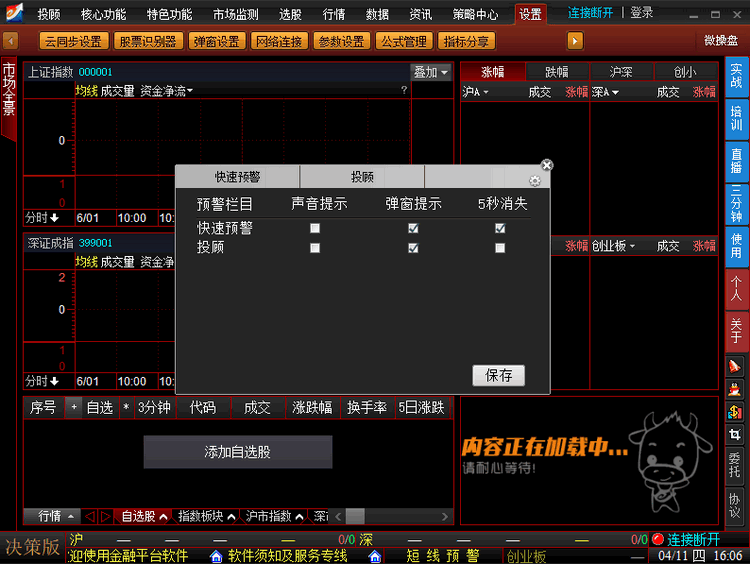
Task: Click the home icon before 软件须知及服务专线
Action: coord(216,556)
